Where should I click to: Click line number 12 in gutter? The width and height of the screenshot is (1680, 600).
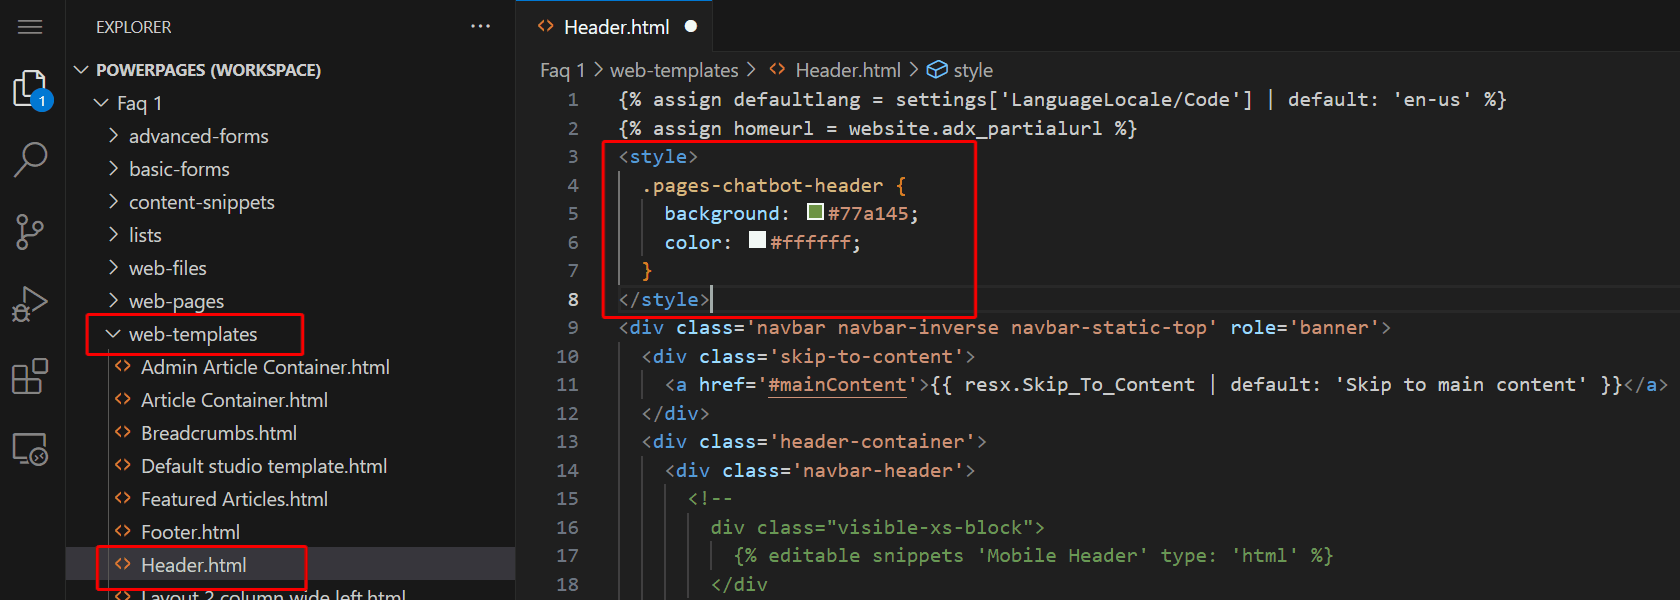point(567,413)
